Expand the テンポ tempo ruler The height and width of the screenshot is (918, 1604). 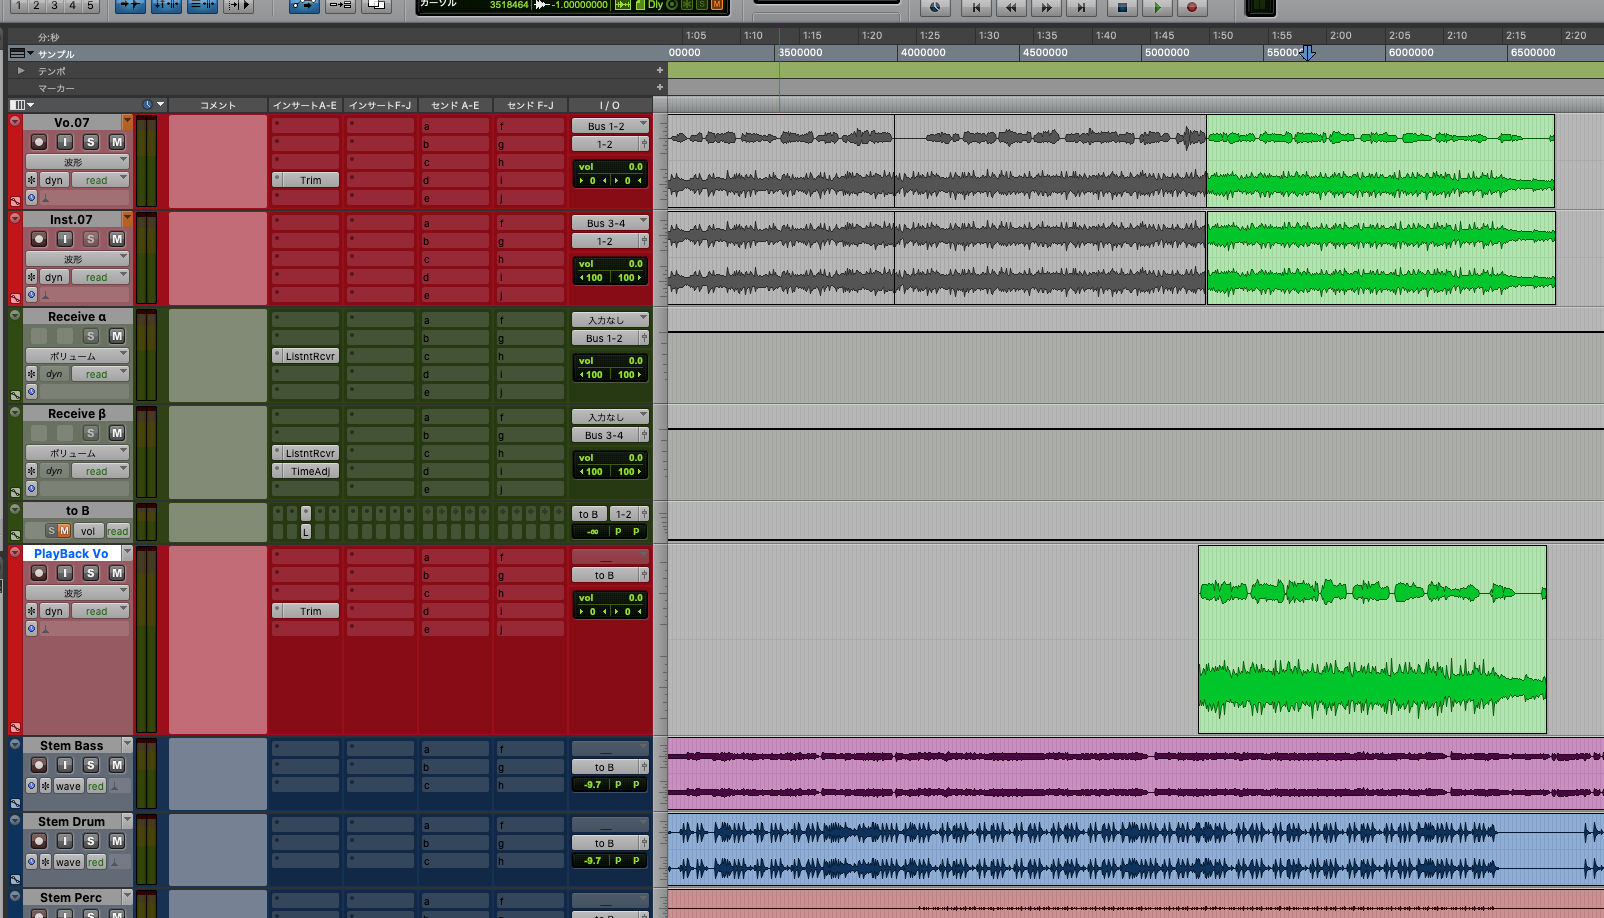tap(21, 71)
